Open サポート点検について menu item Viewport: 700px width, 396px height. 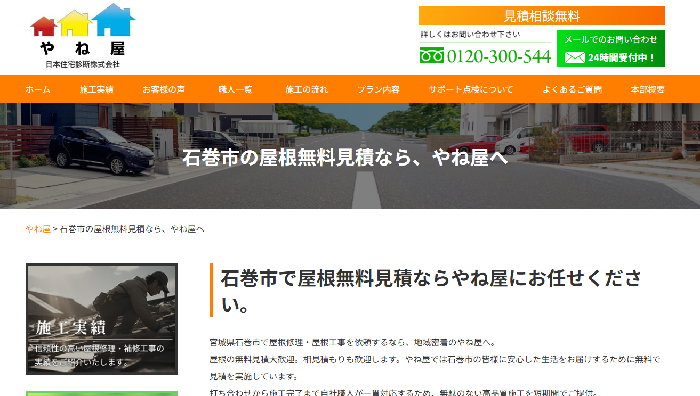tap(471, 89)
